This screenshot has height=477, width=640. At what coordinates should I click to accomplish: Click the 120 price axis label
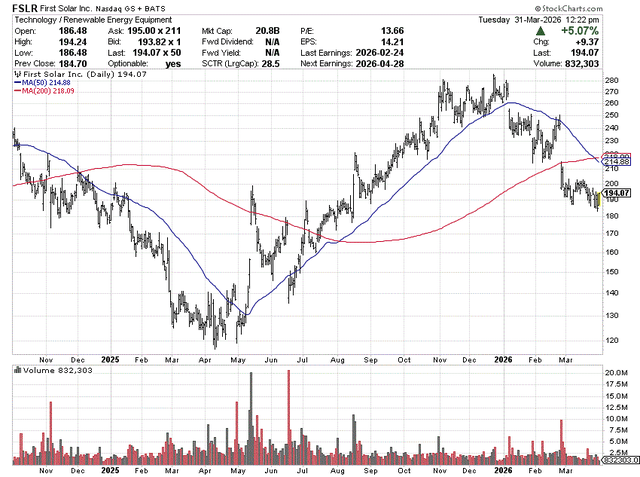[x=611, y=340]
